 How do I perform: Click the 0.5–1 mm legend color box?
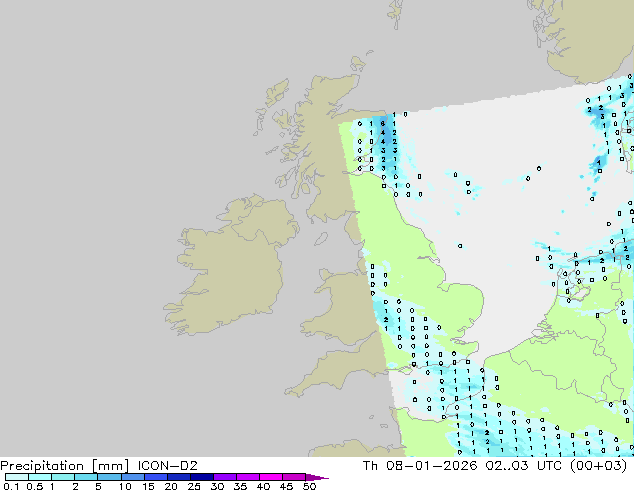tap(40, 477)
